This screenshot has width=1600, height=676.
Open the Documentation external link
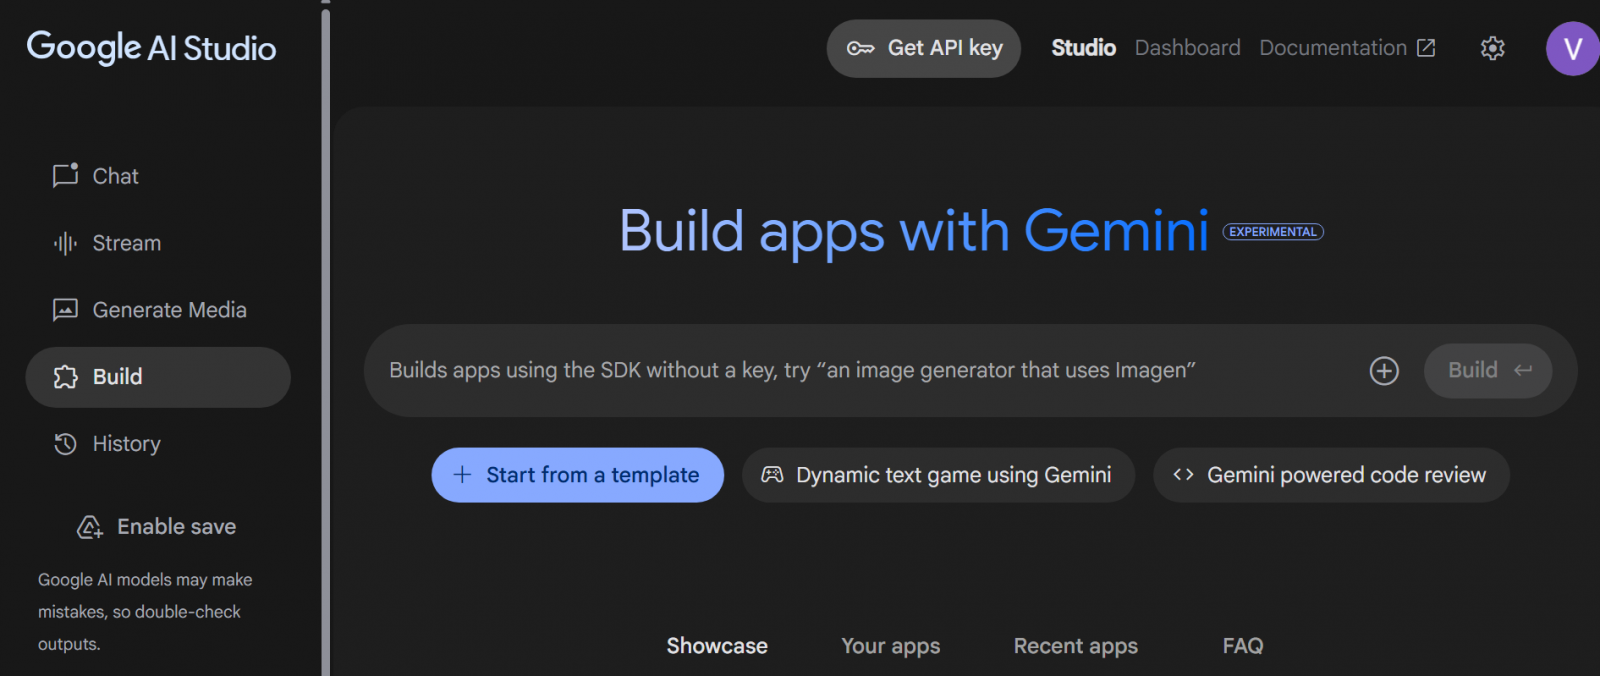click(1346, 48)
